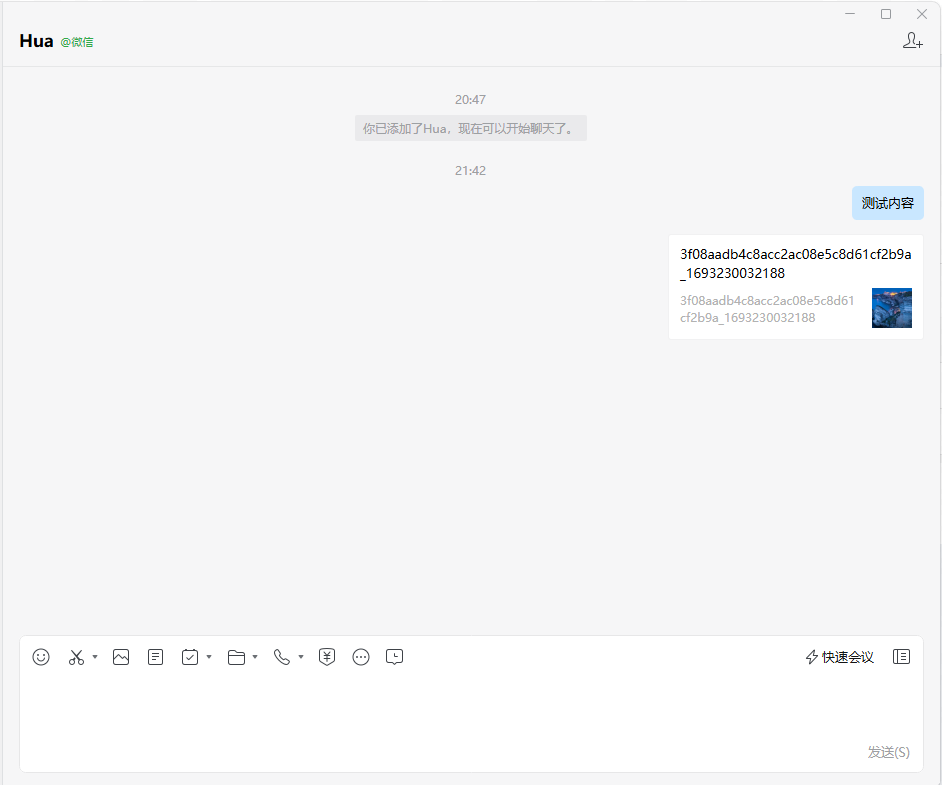Start a 快速会议 quick meeting
This screenshot has height=785, width=942.
pyautogui.click(x=839, y=657)
